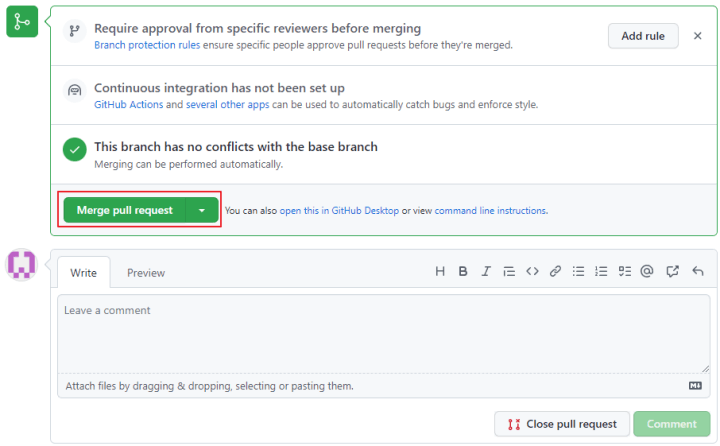720x446 pixels.
Task: View command line instructions link
Action: 490,211
